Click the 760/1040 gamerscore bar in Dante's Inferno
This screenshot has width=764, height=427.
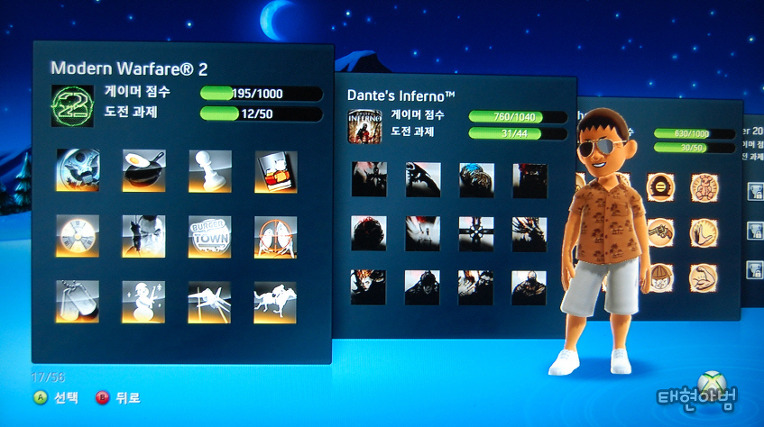point(517,116)
